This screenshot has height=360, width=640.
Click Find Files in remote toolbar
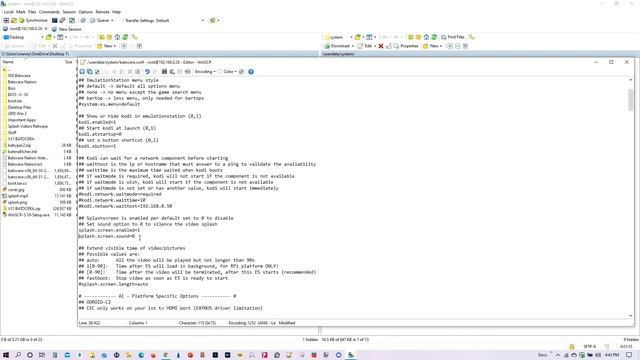tap(453, 37)
